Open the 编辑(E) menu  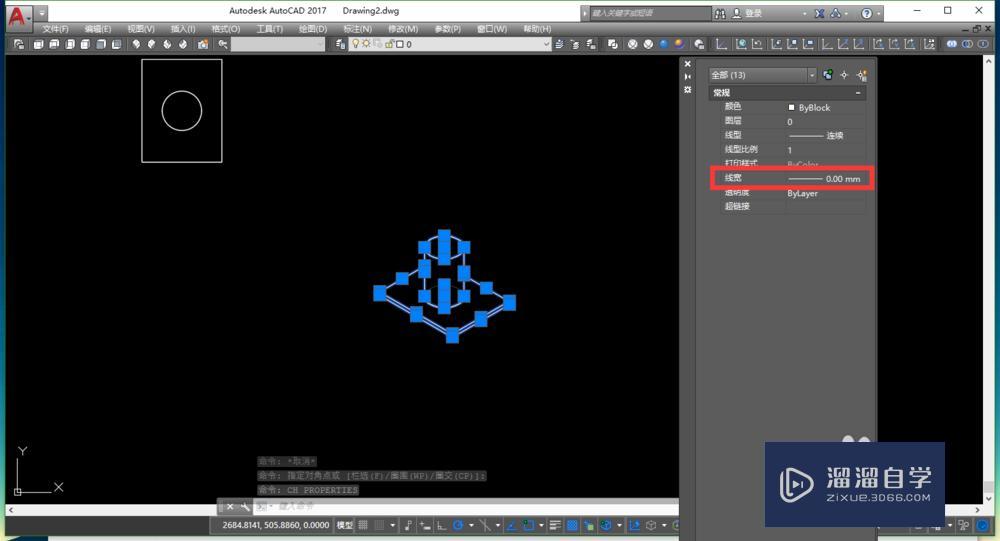pos(98,29)
